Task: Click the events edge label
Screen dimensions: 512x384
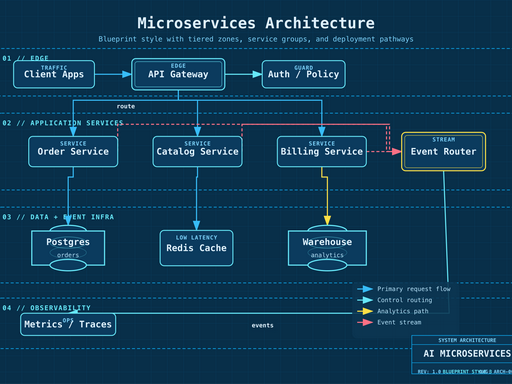Action: pos(263,325)
